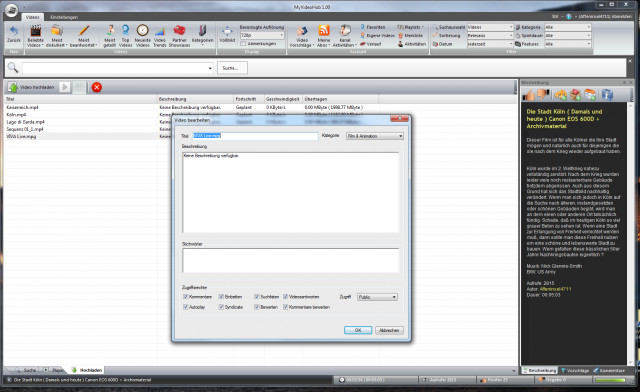Click the blue info icon in title bar
Screen dimensions: 640x392
[569, 17]
